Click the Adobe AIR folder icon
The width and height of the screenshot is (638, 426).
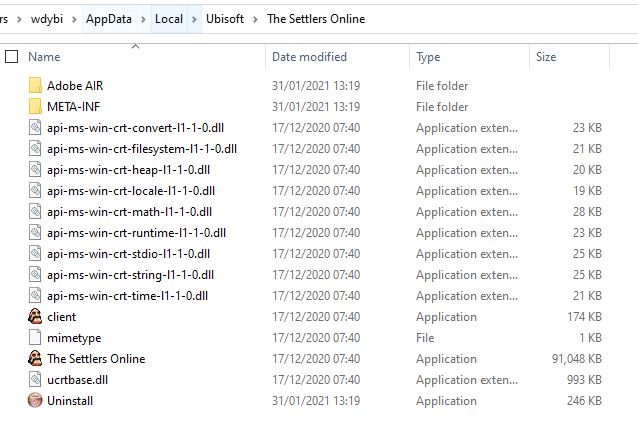click(x=36, y=86)
